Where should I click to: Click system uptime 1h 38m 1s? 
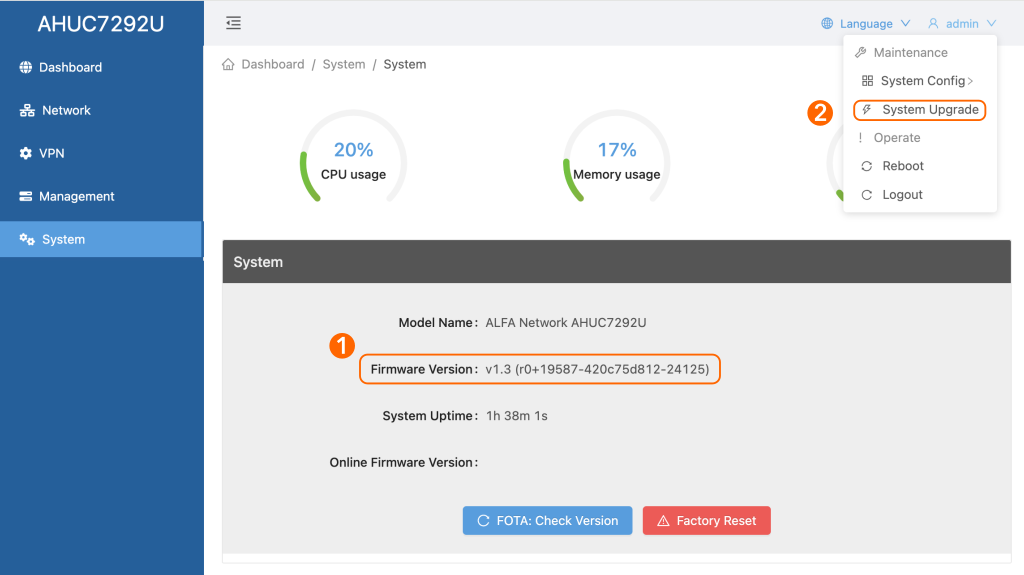point(517,416)
